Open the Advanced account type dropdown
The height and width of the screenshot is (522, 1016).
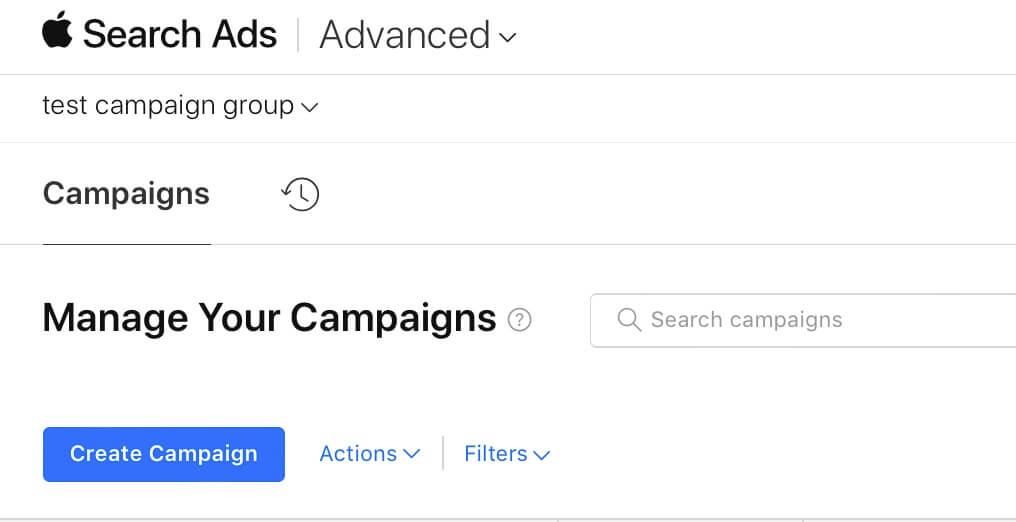(x=418, y=36)
